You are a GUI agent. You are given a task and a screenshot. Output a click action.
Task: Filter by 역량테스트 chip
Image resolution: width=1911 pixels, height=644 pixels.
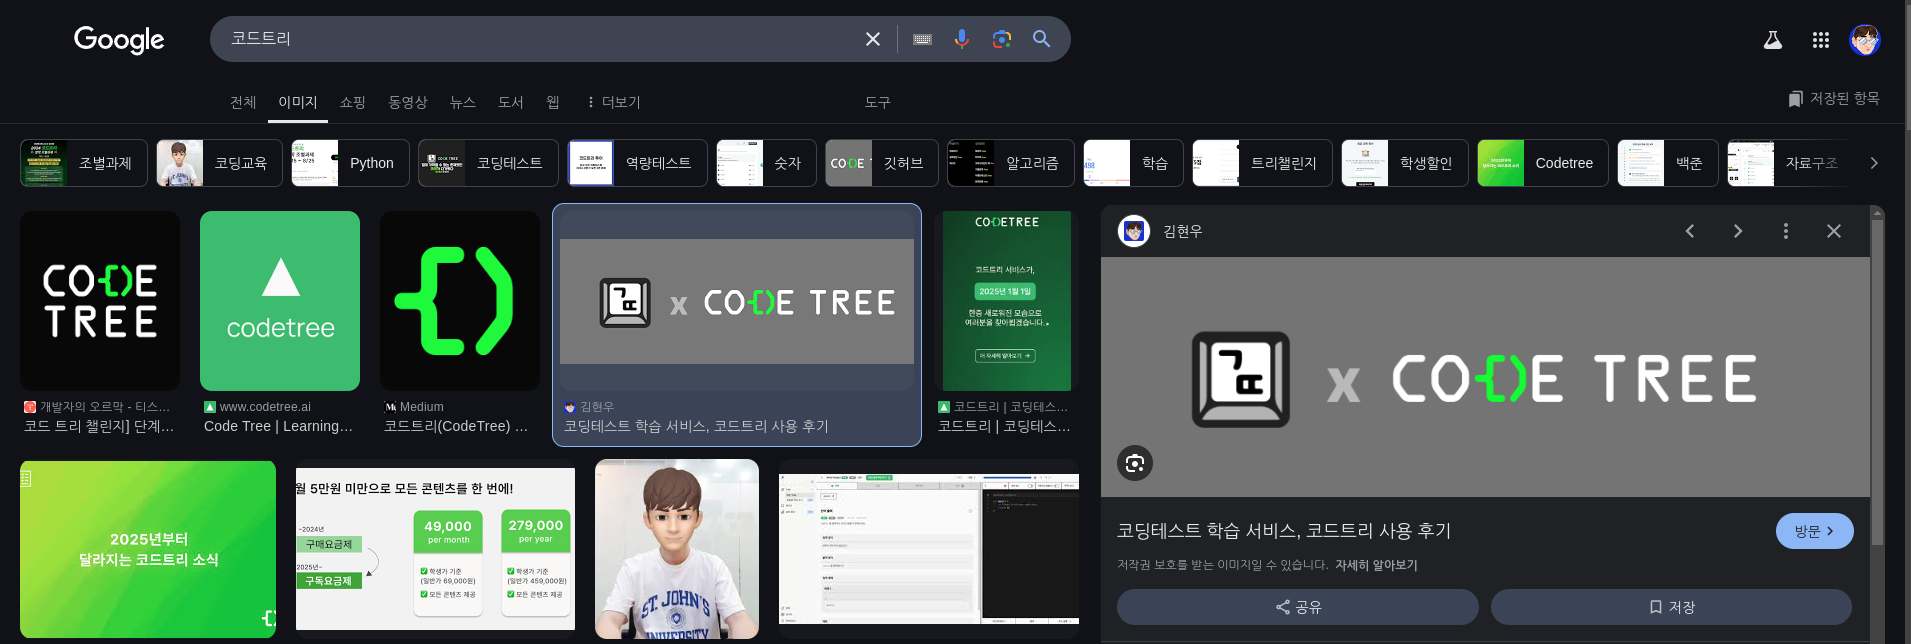(637, 163)
